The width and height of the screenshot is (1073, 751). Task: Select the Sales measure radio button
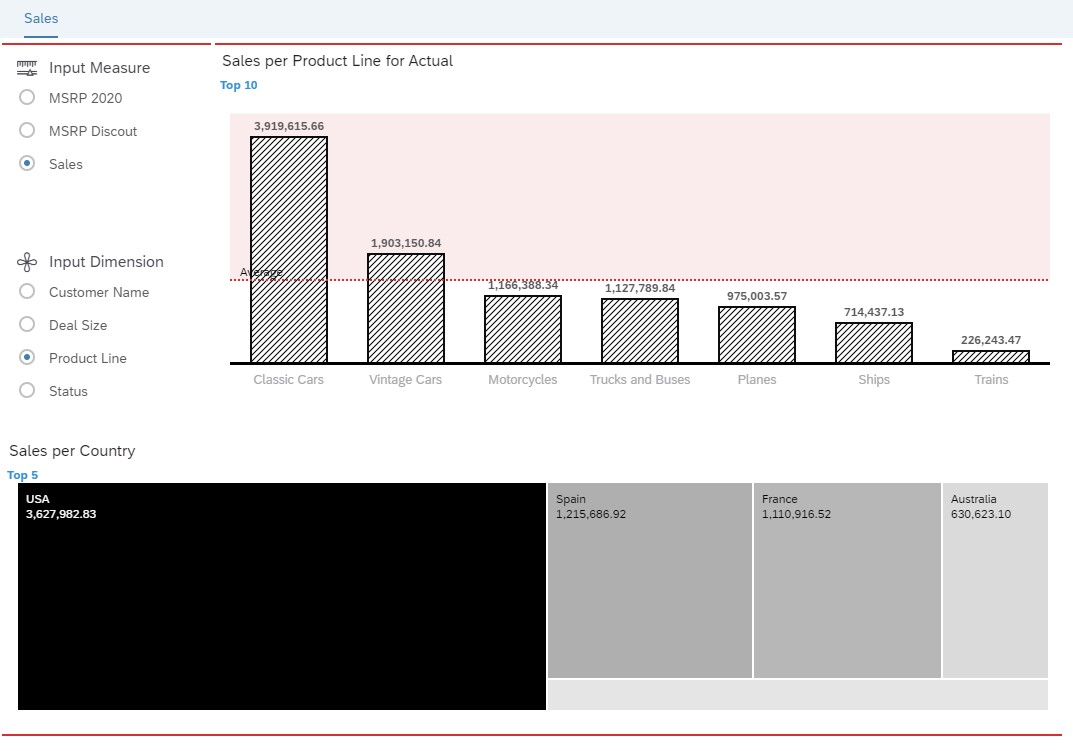(x=27, y=163)
